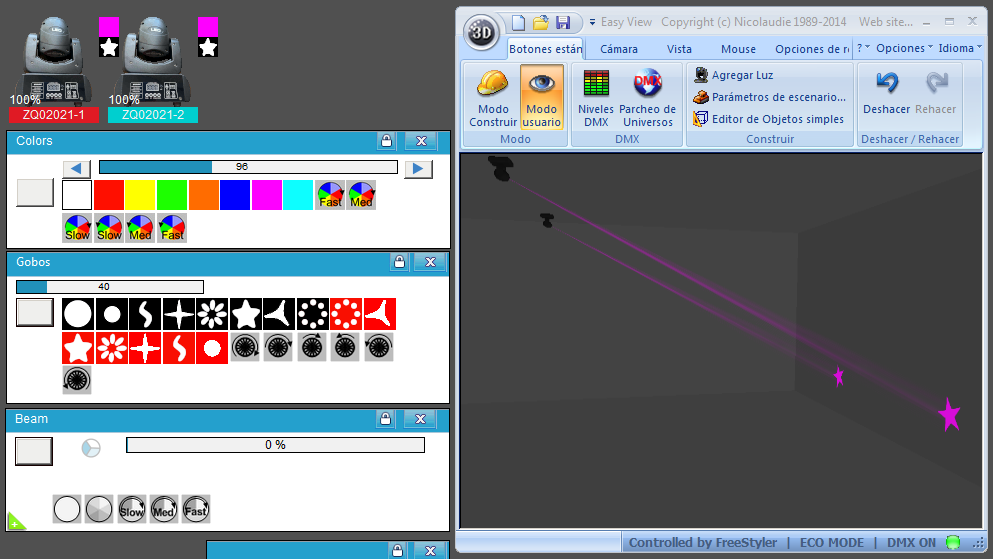The width and height of the screenshot is (993, 559).
Task: Click Med color wheel in top row
Action: (x=362, y=194)
